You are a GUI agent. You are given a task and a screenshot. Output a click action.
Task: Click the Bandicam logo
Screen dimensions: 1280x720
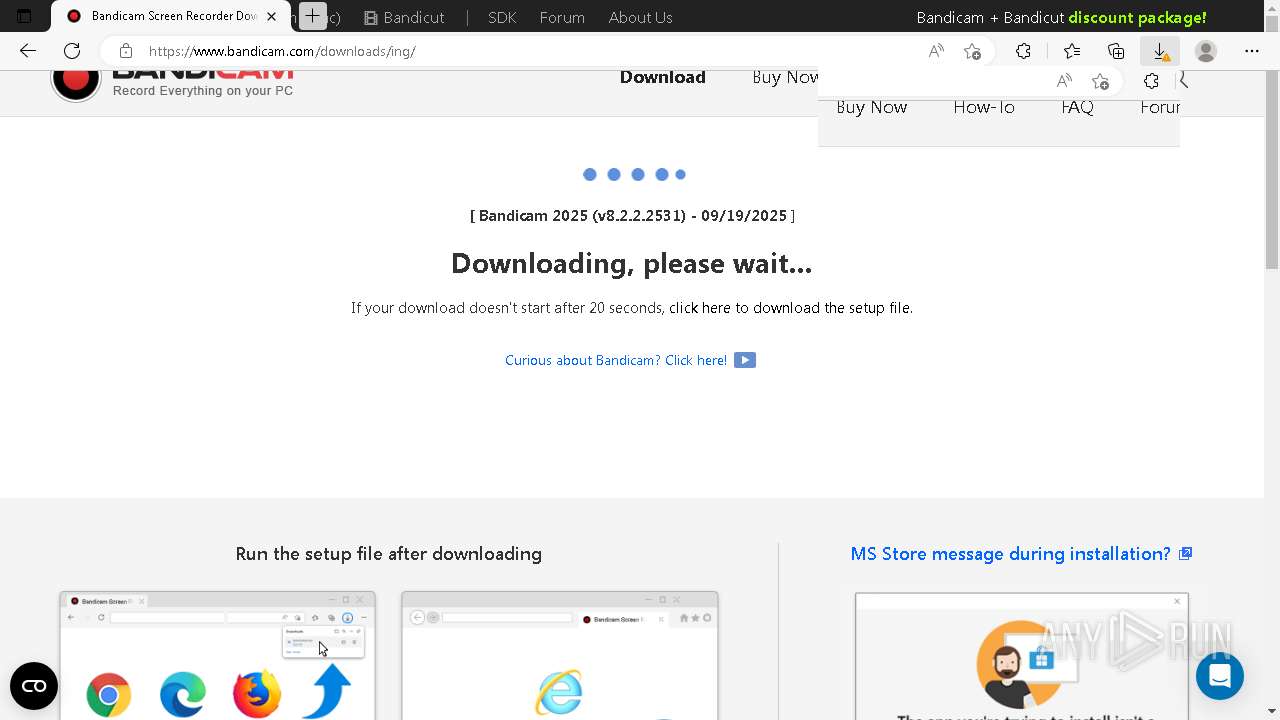172,82
